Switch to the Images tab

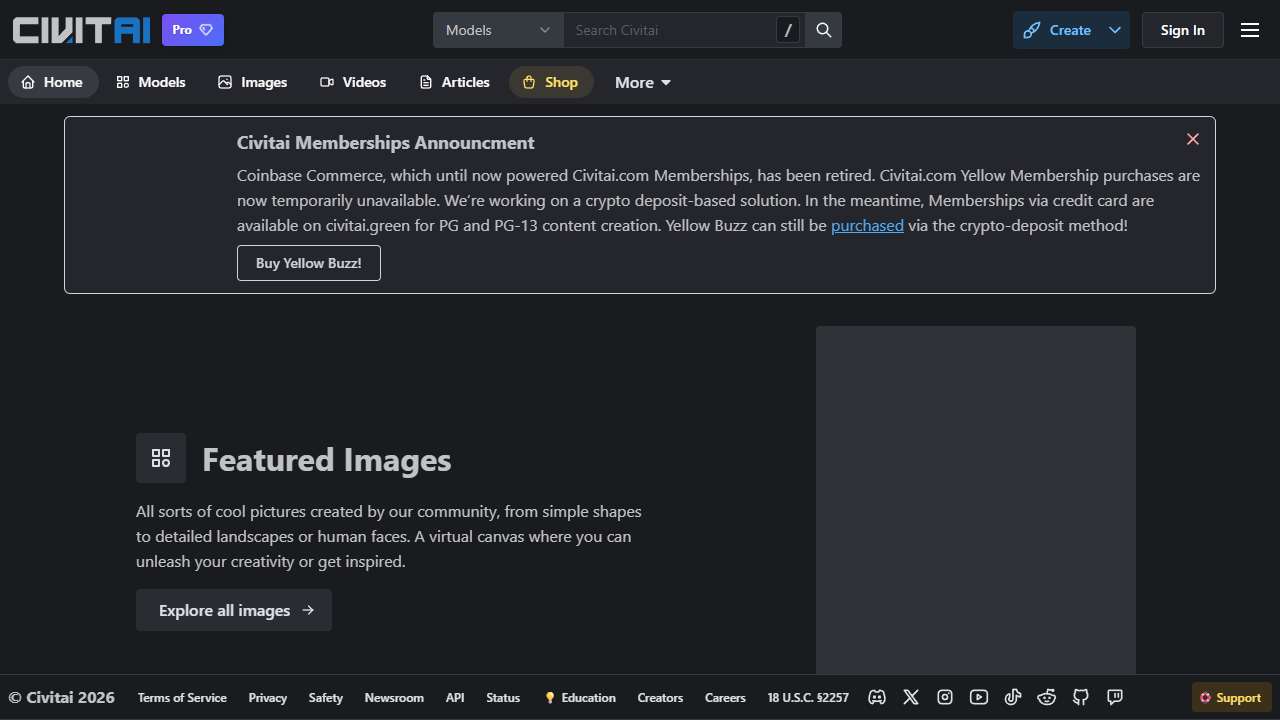(253, 82)
